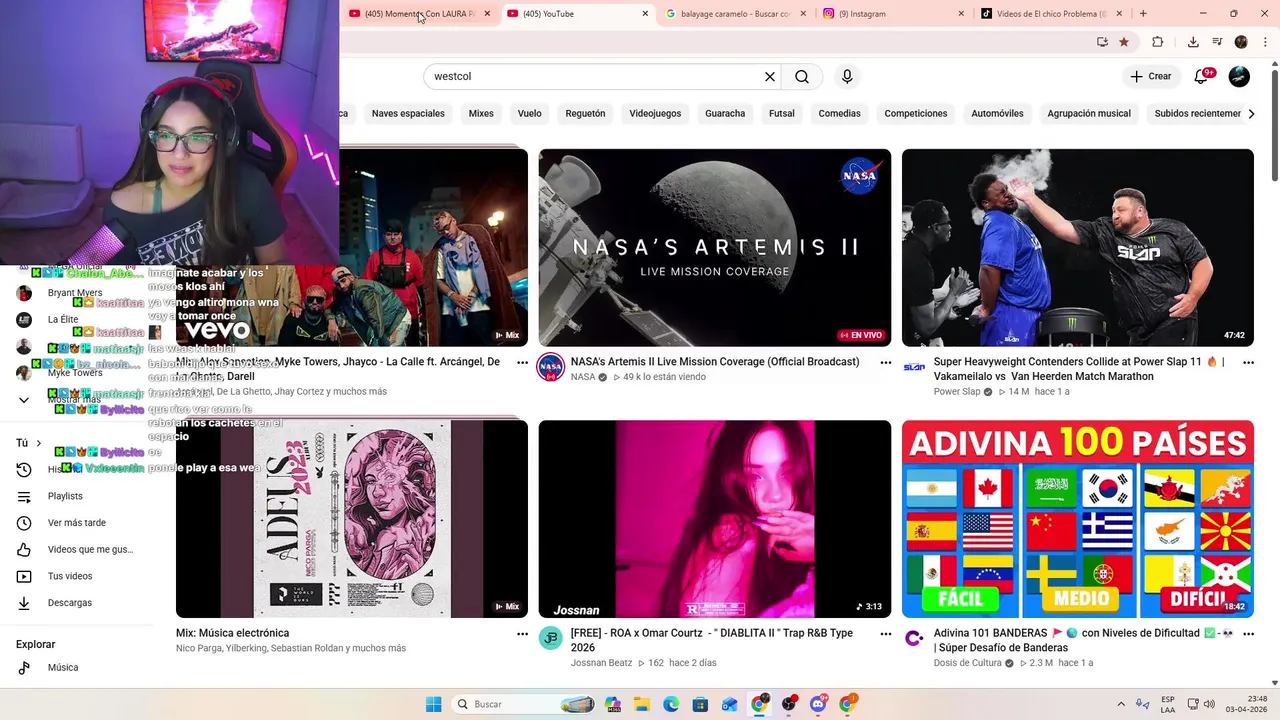
Task: Open the notifications bell
Action: (1202, 76)
